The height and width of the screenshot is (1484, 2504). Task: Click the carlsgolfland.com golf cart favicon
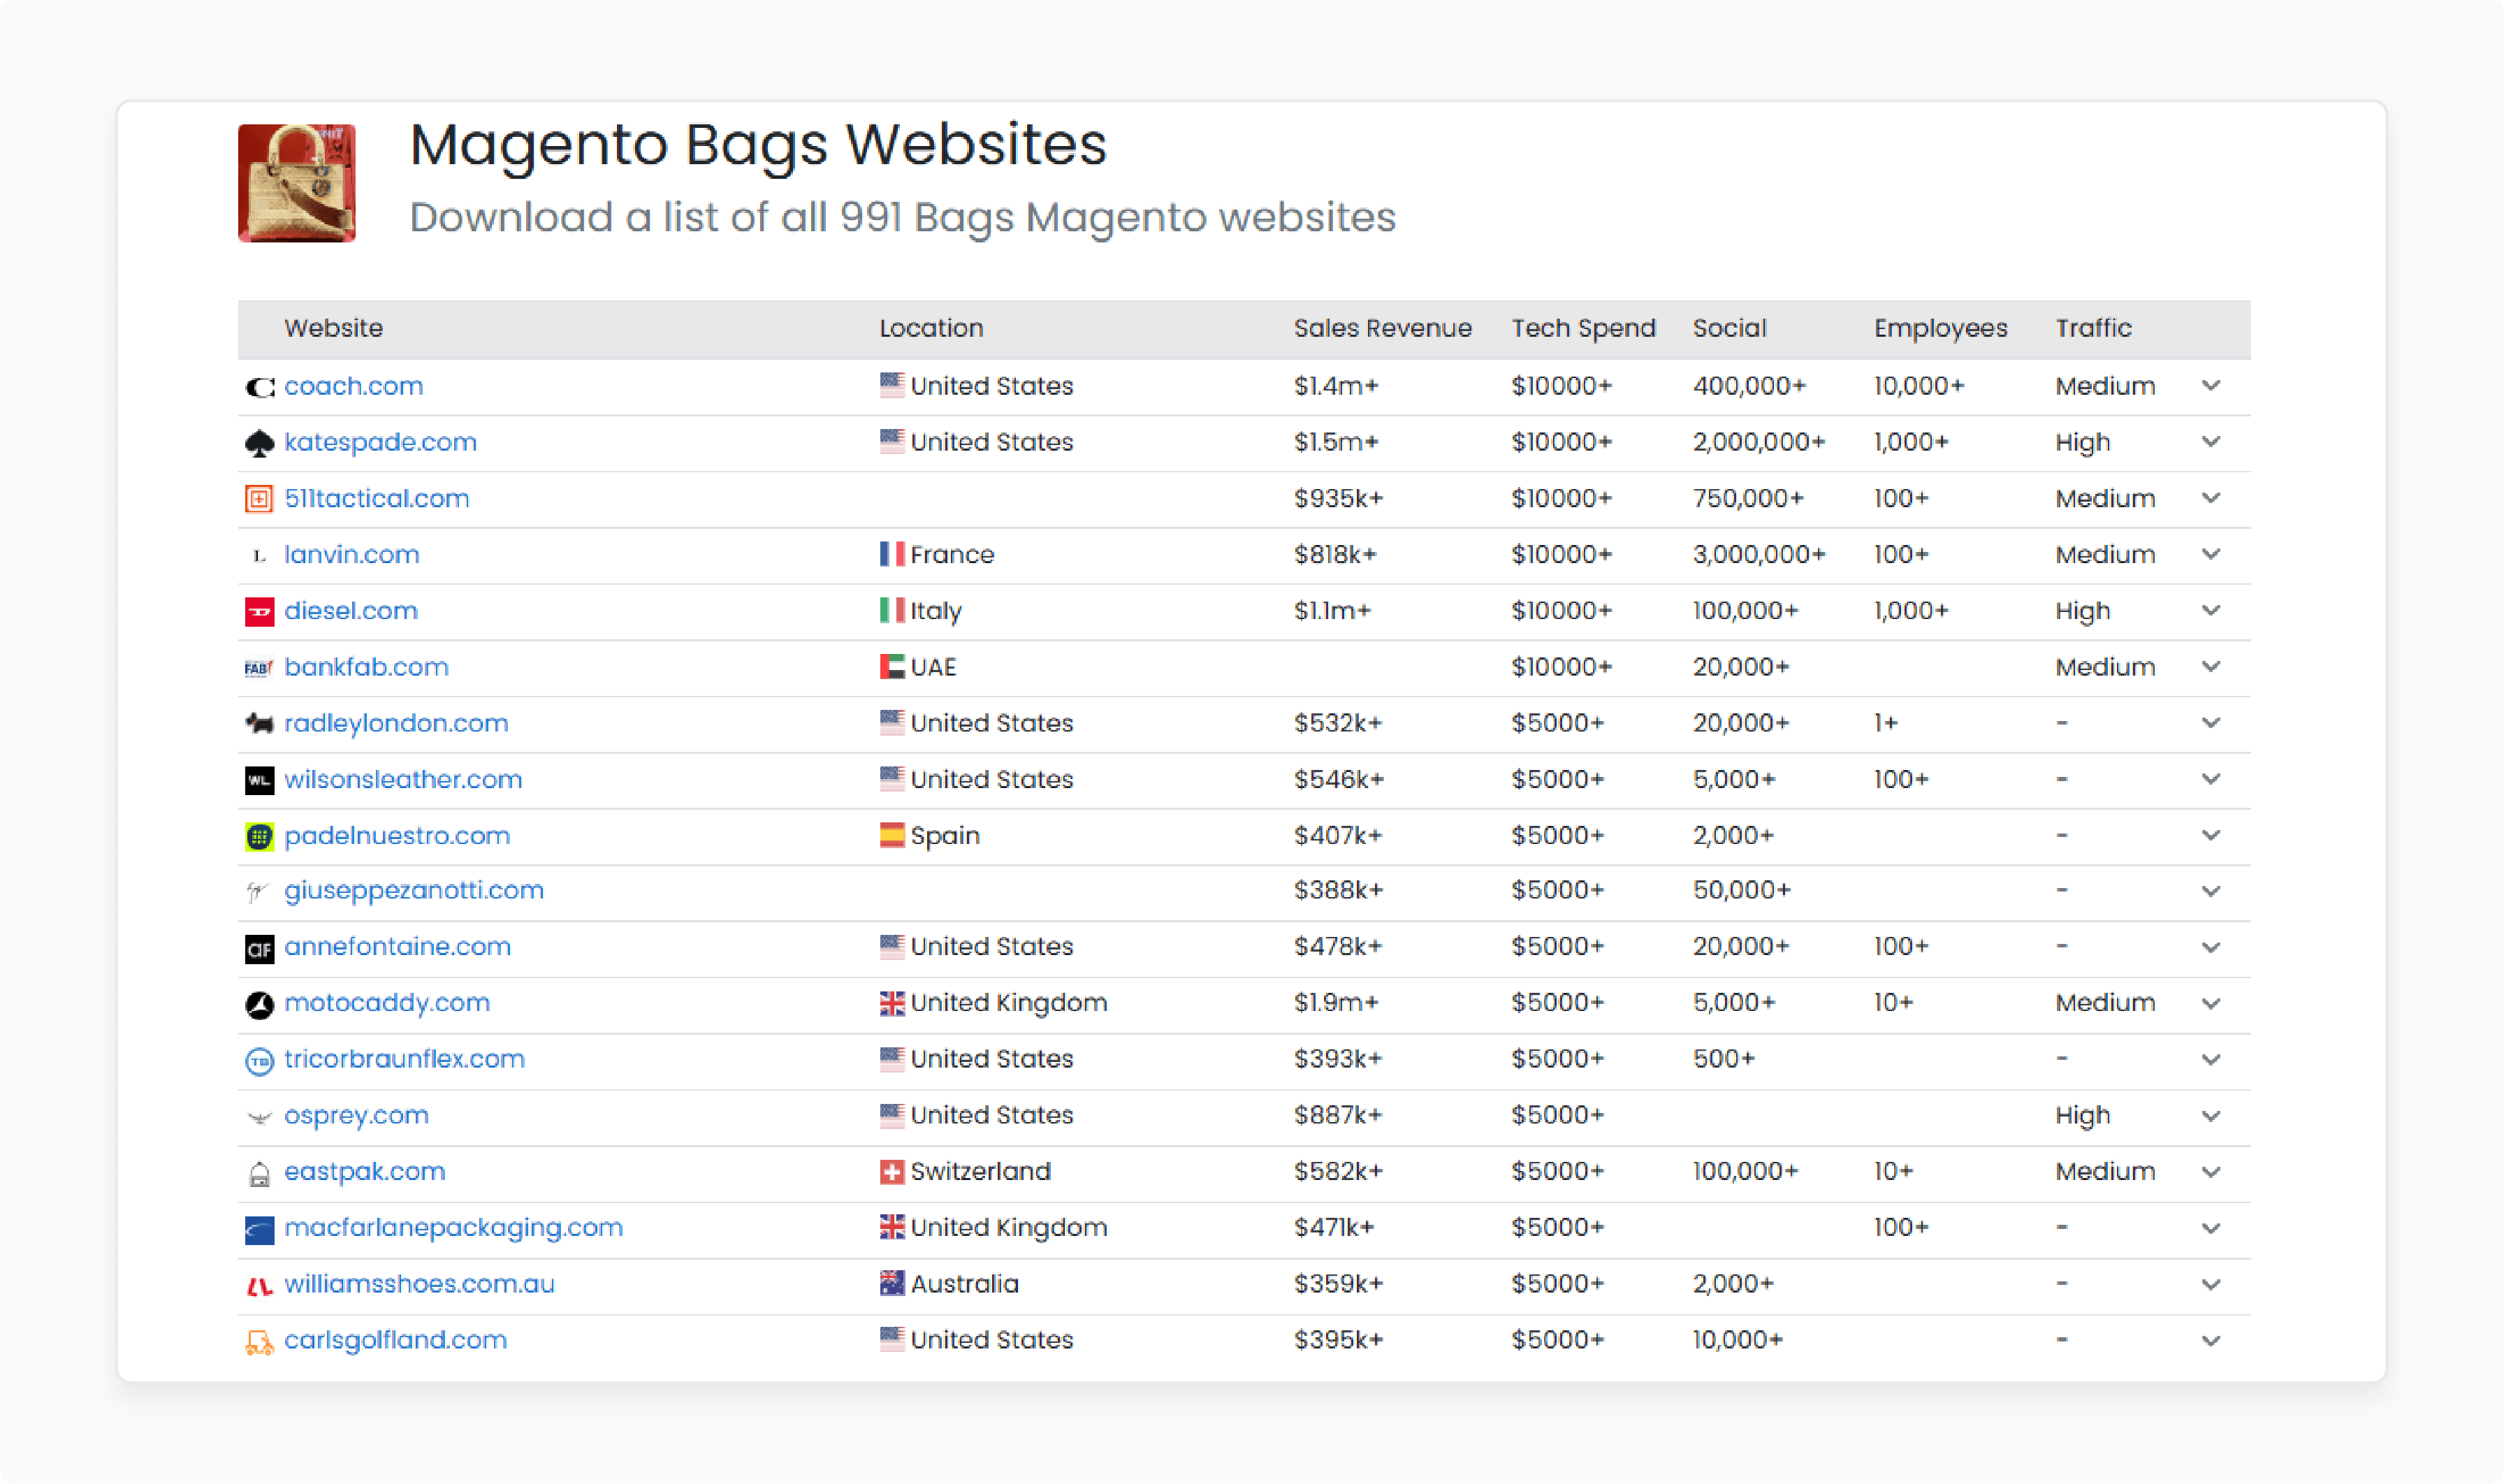[x=259, y=1342]
